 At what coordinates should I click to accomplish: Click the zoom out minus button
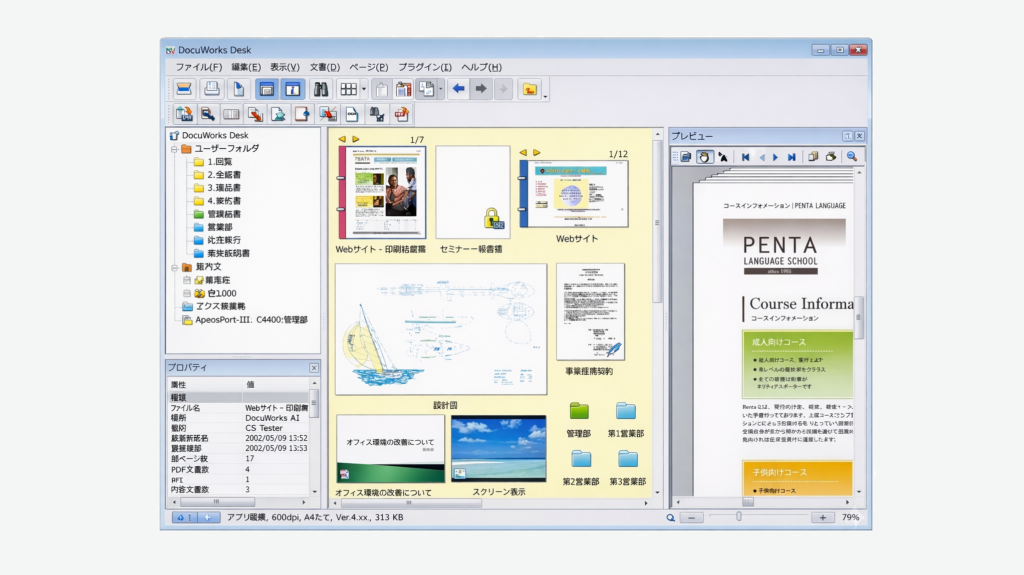(692, 517)
